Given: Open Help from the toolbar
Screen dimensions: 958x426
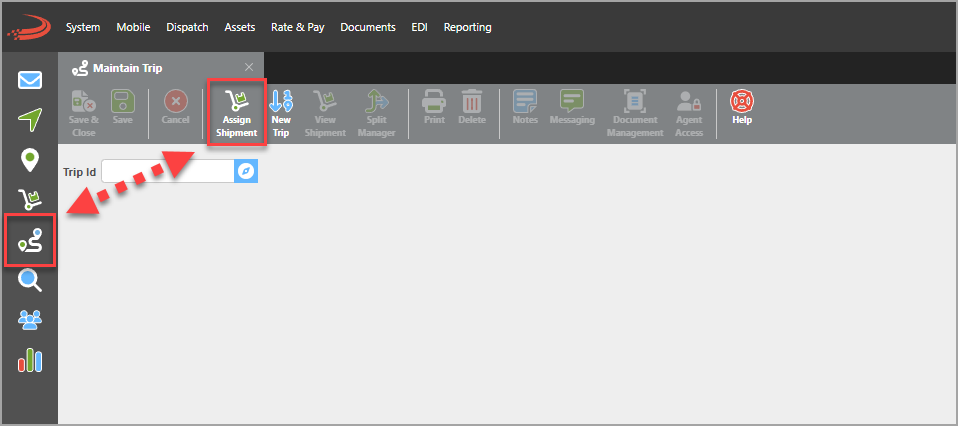Looking at the screenshot, I should pyautogui.click(x=741, y=107).
